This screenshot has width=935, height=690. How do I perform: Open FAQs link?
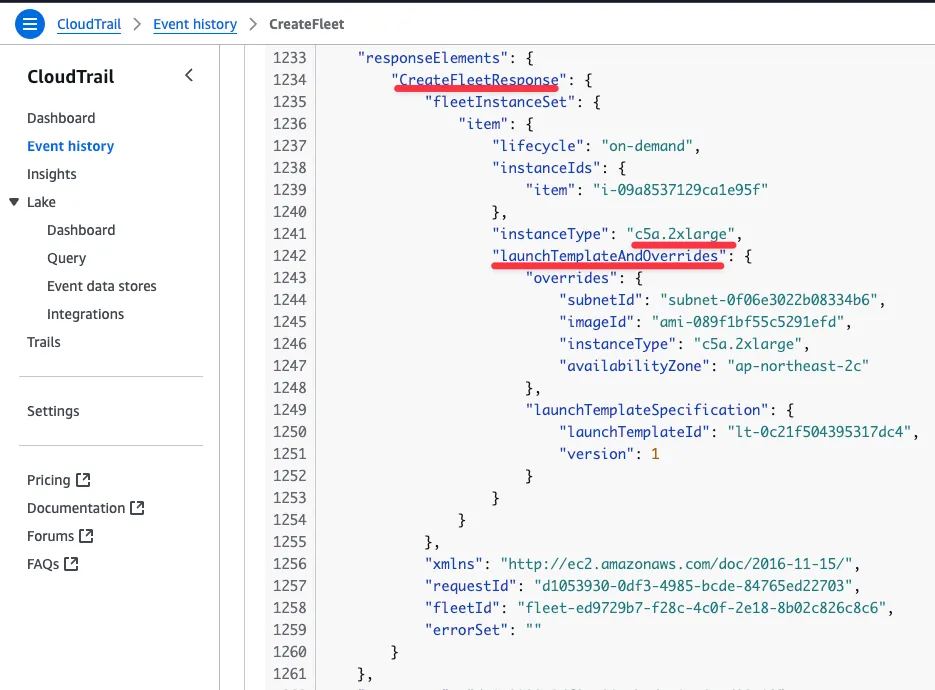(43, 564)
